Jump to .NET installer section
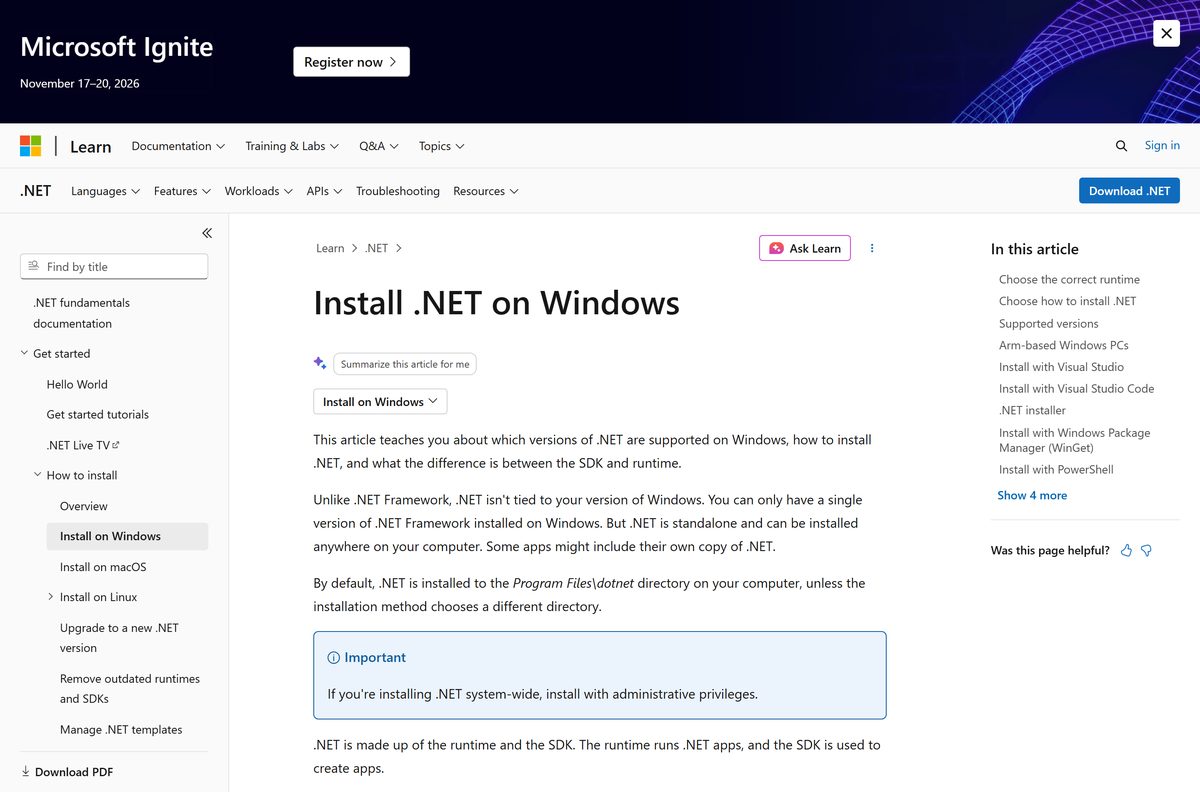The width and height of the screenshot is (1200, 792). pos(1032,410)
